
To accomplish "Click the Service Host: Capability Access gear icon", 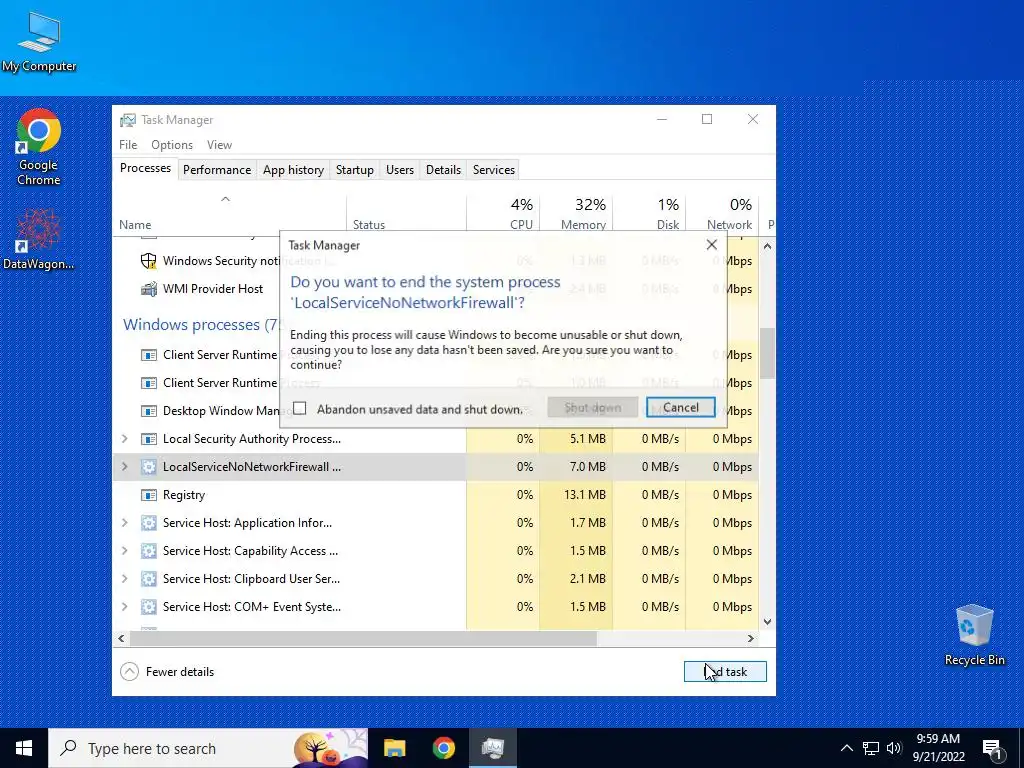I will click(149, 551).
